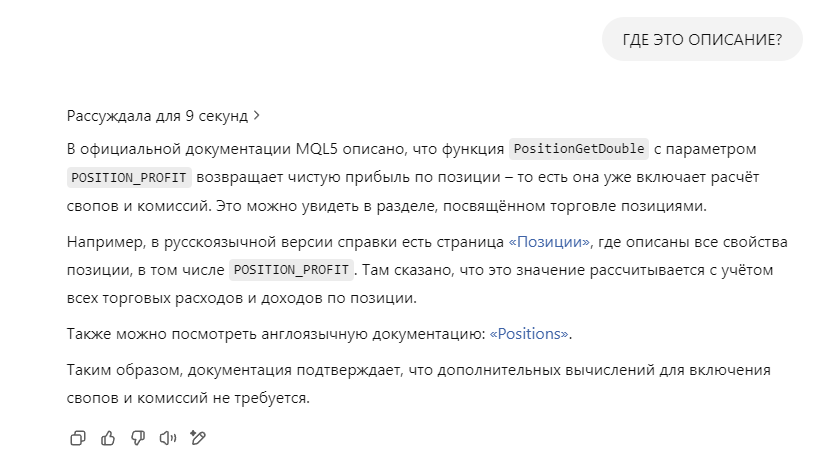Click the pencil-with-sparkle edit icon
The image size is (833, 474).
coord(198,438)
